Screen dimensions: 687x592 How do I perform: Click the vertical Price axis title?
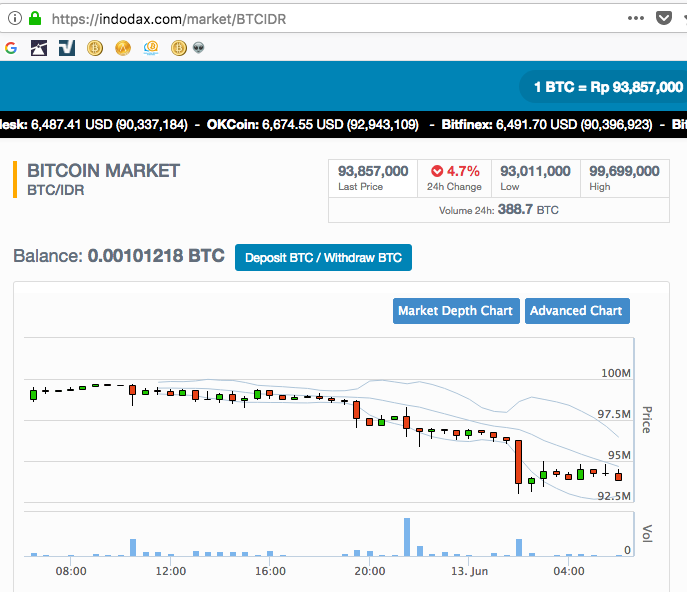pos(647,420)
